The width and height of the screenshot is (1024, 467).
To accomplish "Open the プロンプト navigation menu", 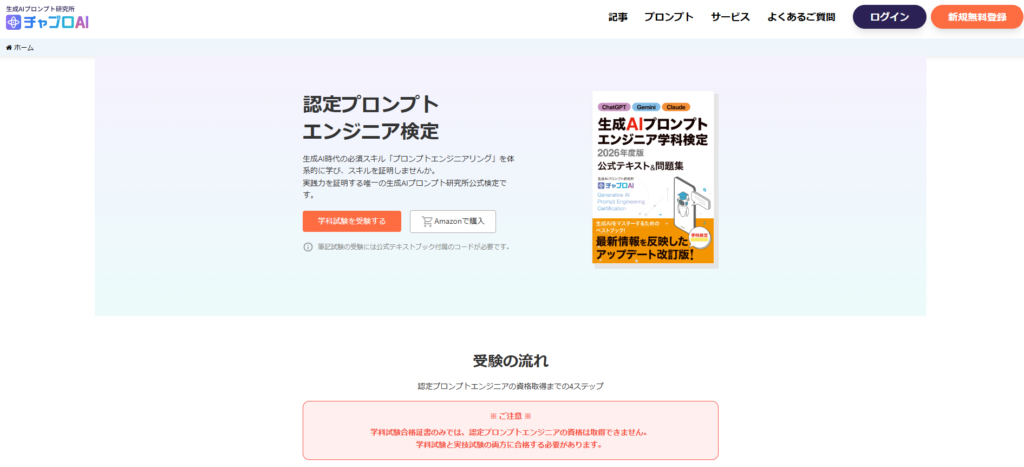I will coord(669,17).
